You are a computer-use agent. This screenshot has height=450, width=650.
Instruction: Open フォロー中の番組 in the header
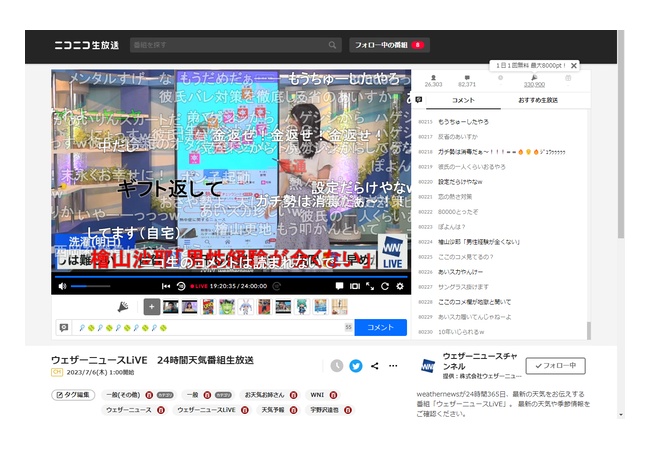click(389, 45)
